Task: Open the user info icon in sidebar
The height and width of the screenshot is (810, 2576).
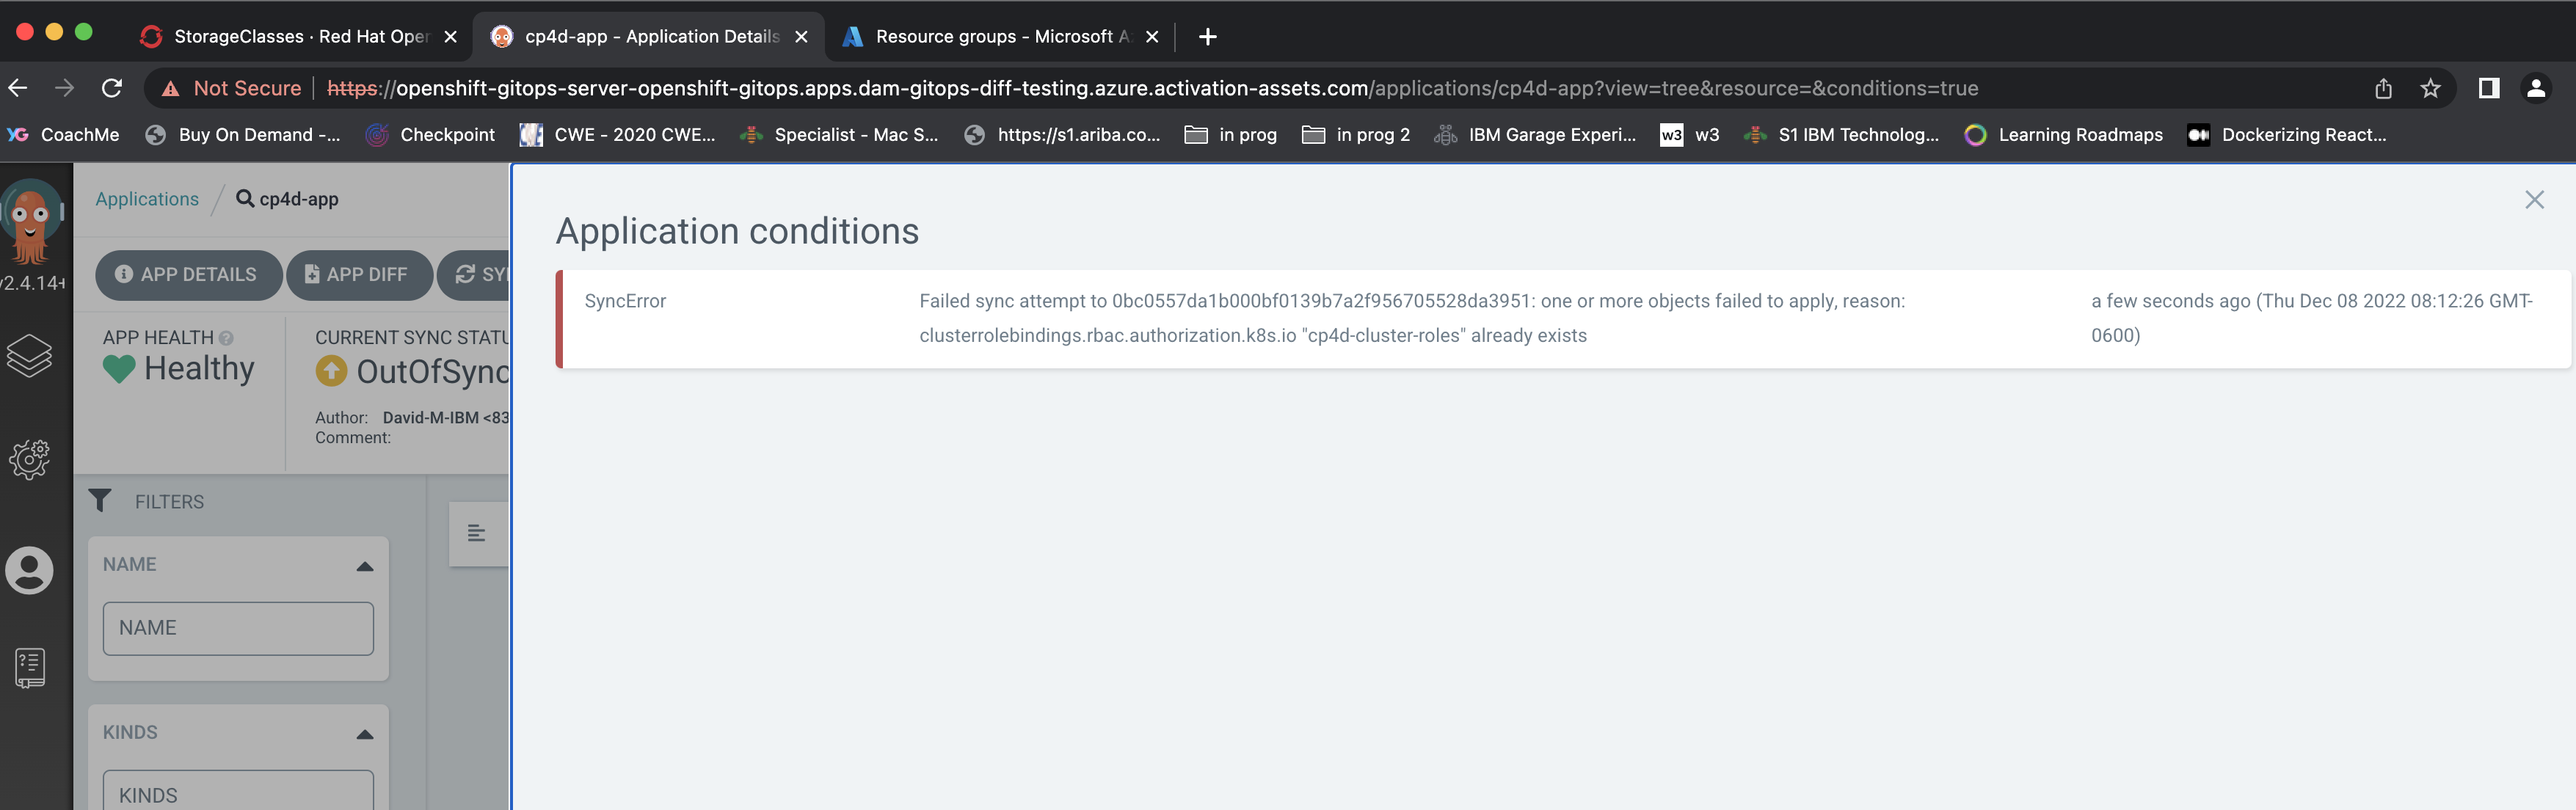Action: [30, 570]
